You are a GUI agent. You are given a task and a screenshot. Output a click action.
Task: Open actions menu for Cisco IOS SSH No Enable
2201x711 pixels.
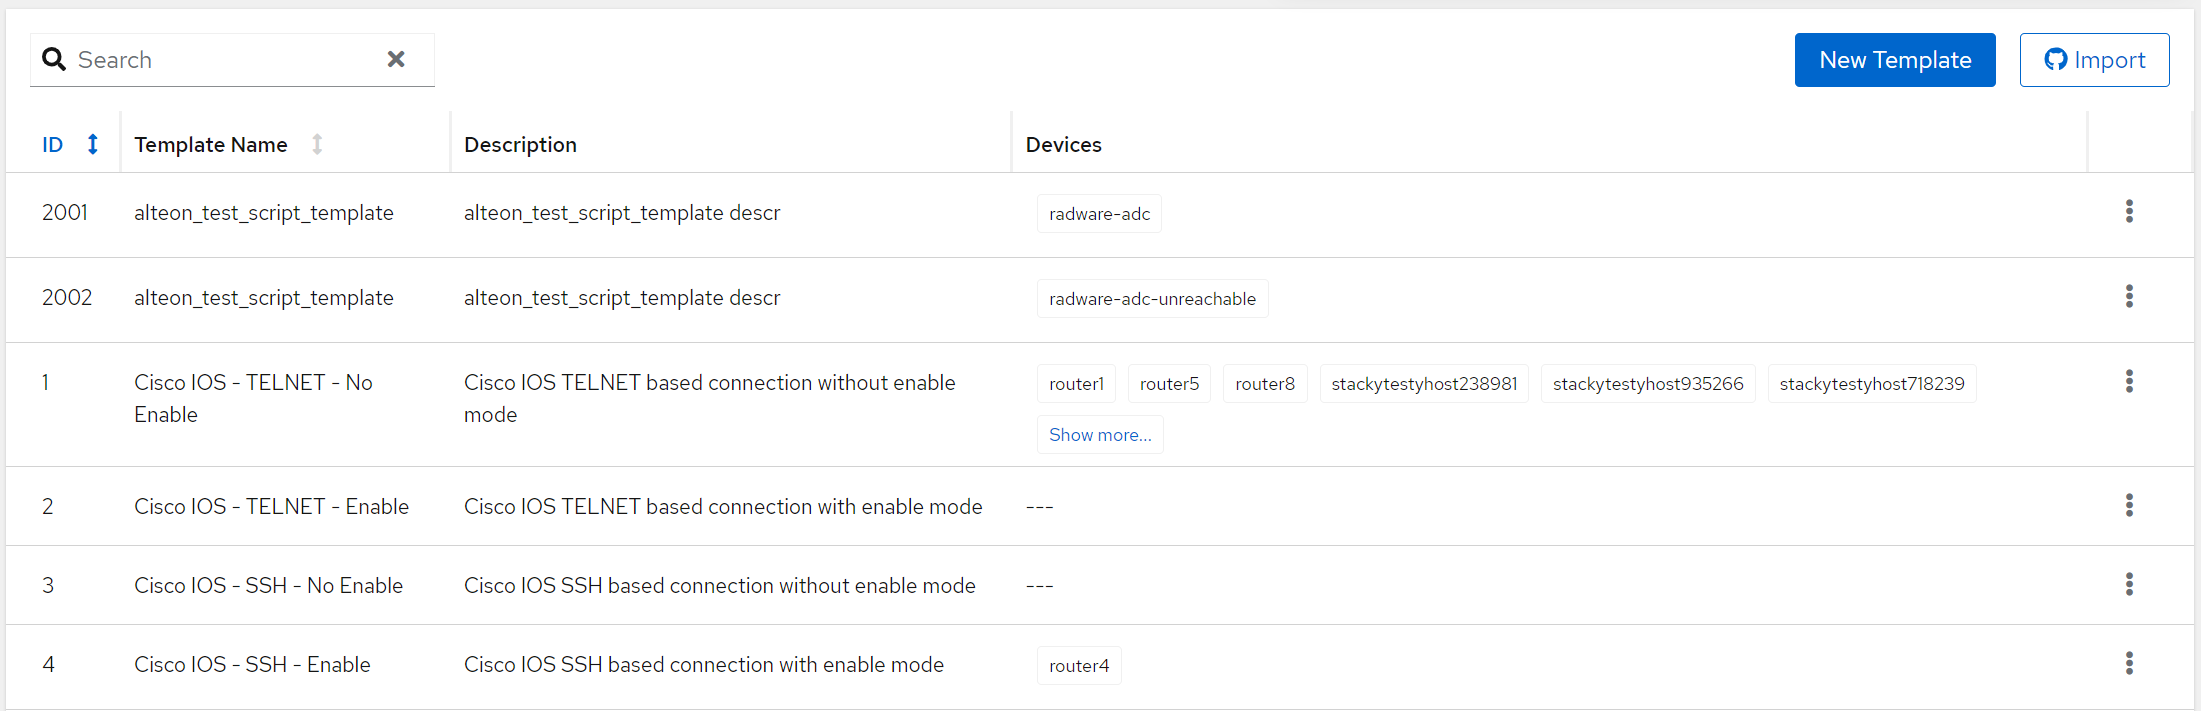click(x=2129, y=584)
